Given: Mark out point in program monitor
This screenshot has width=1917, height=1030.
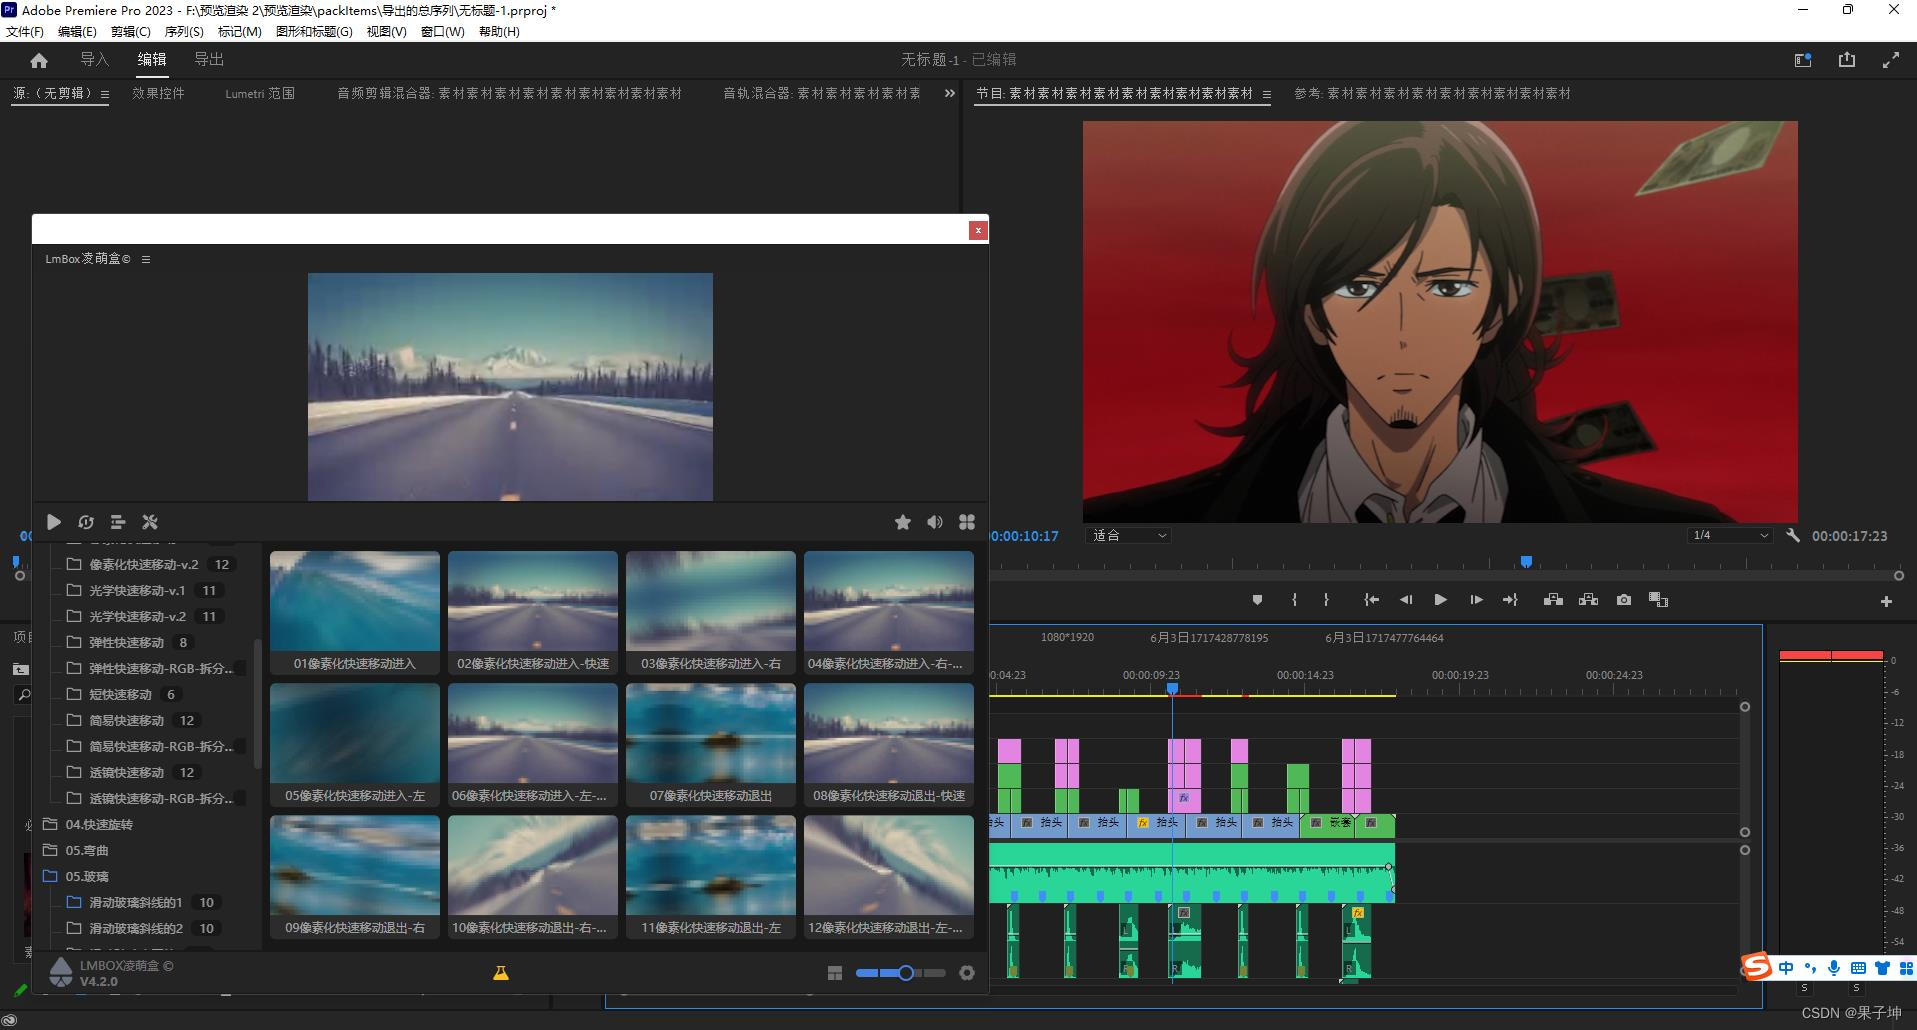Looking at the screenshot, I should [1326, 600].
